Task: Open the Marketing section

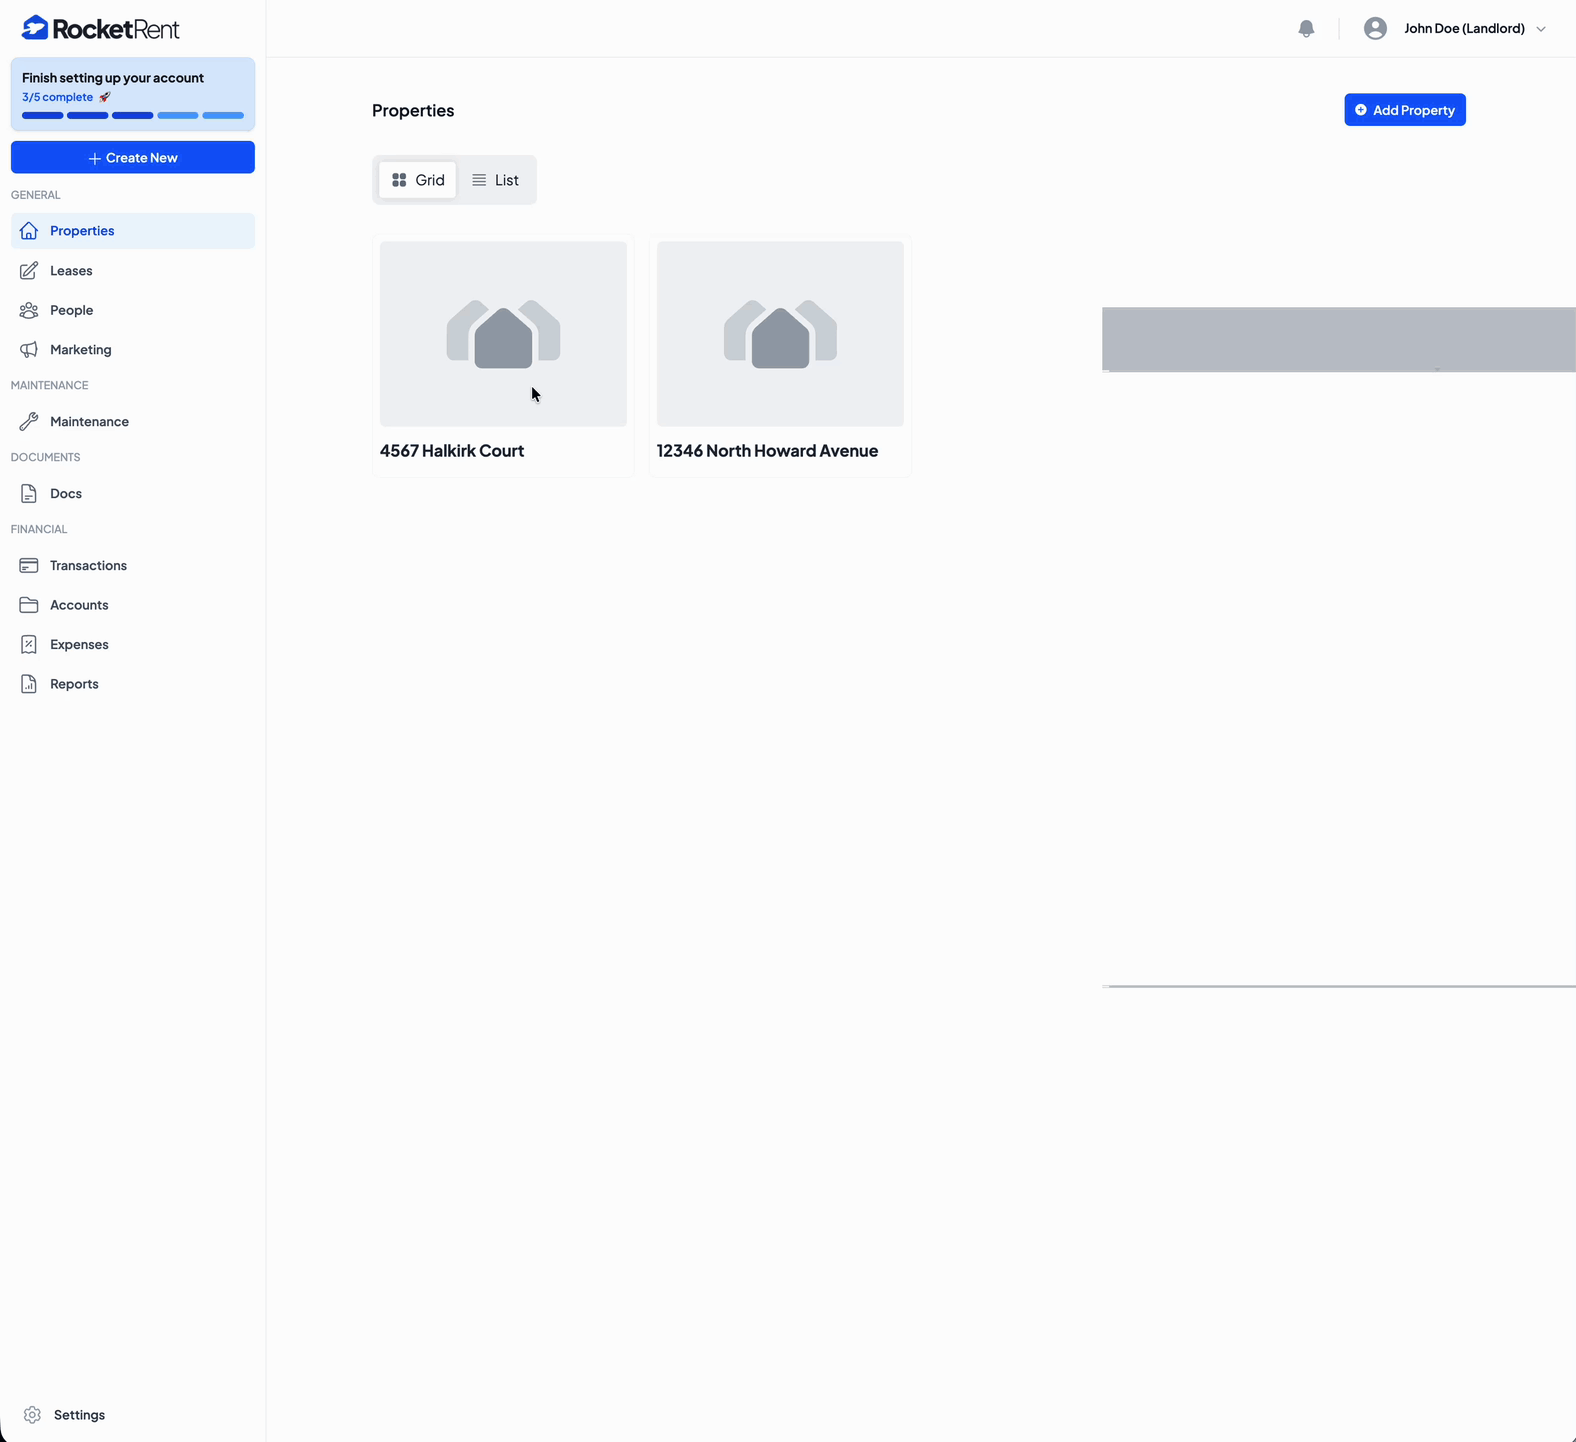Action: coord(133,350)
